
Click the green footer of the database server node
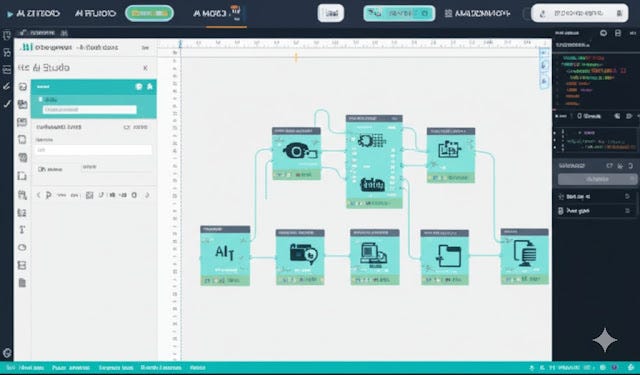tap(524, 279)
